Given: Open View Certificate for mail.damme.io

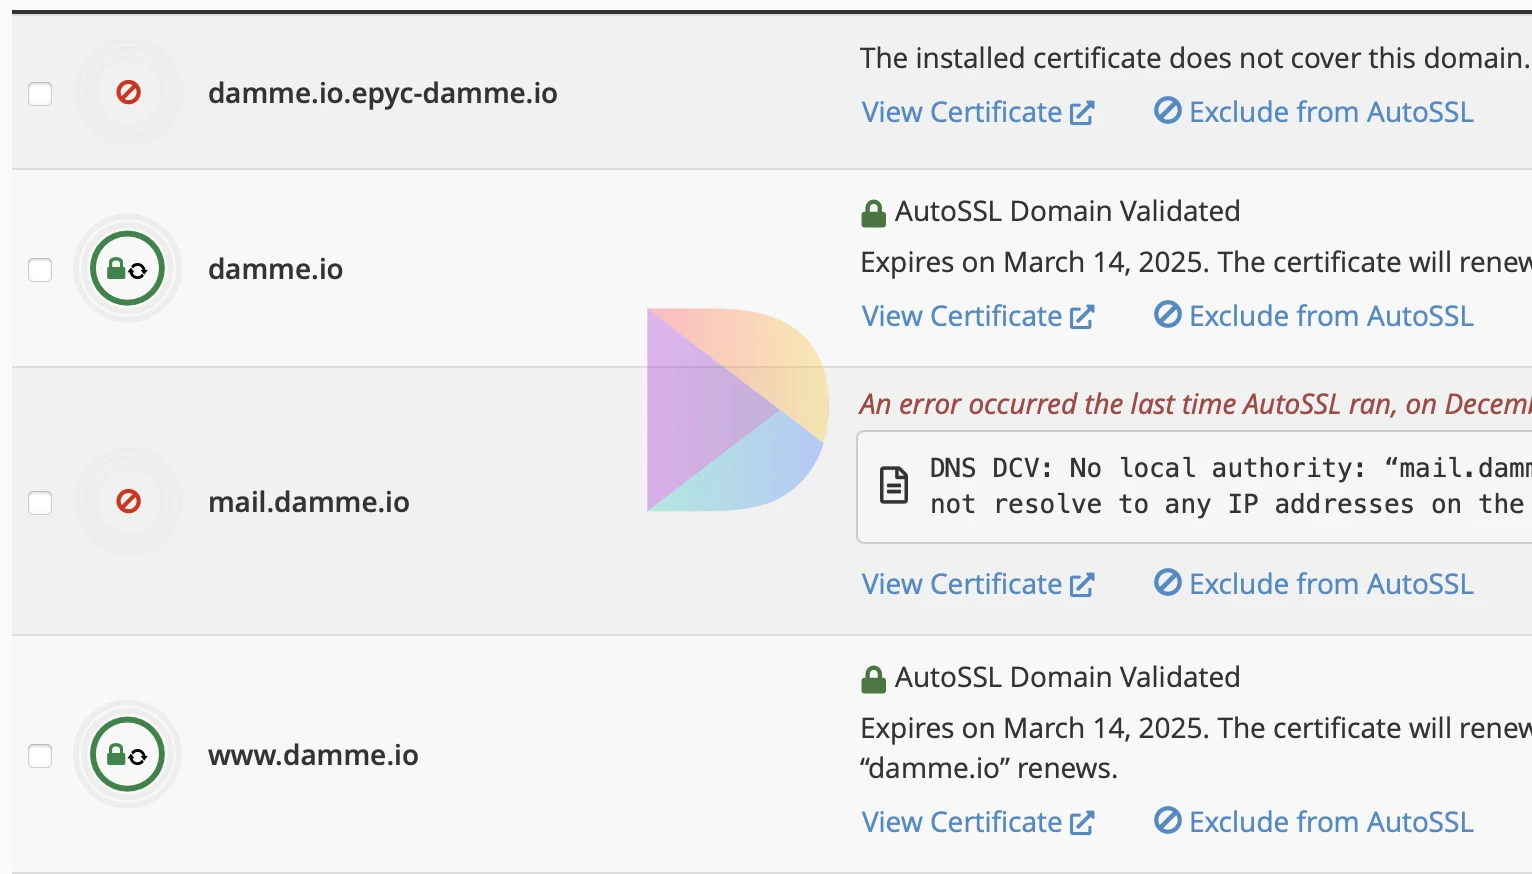Looking at the screenshot, I should click(978, 584).
